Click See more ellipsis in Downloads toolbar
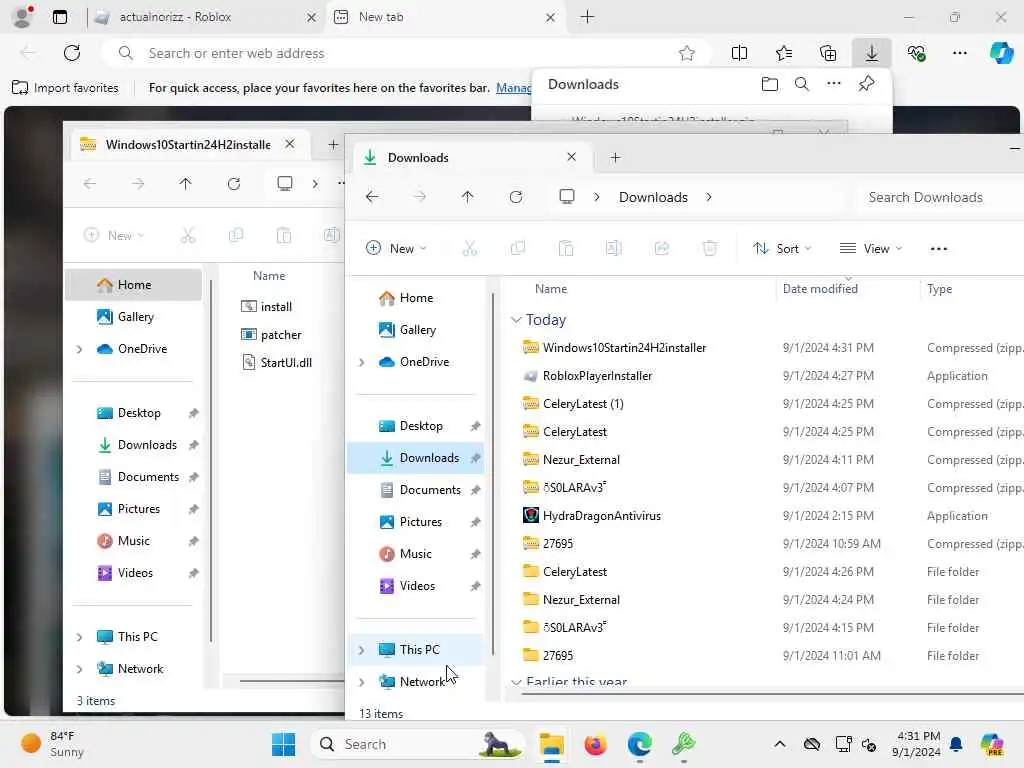The image size is (1024, 768). tap(938, 249)
